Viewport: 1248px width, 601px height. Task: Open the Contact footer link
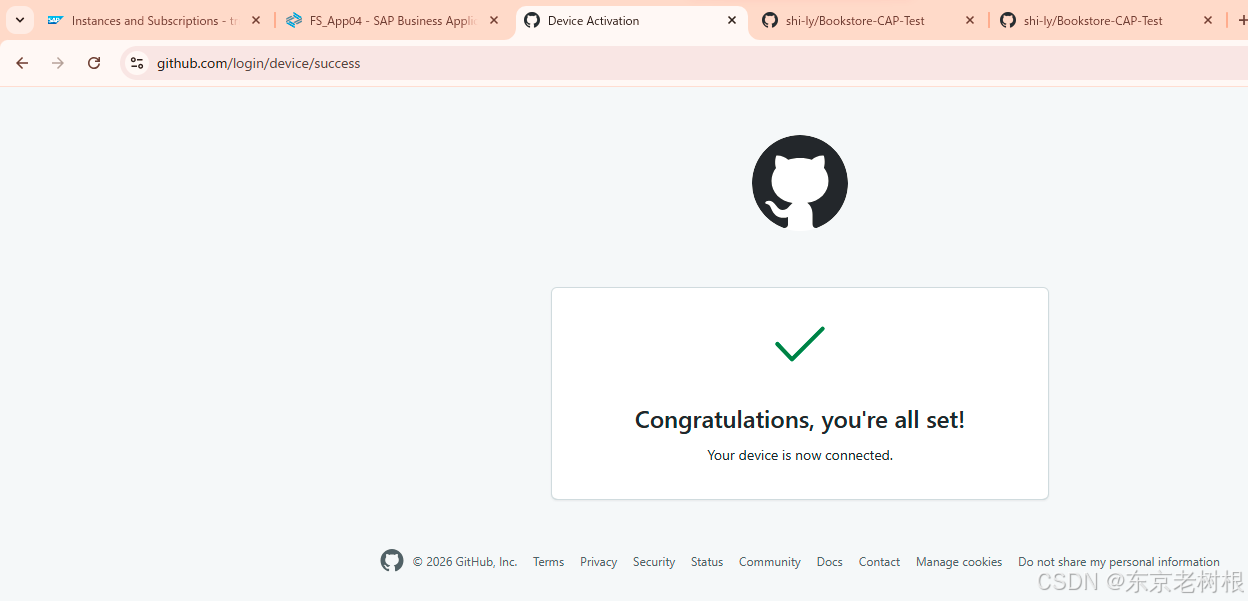[879, 562]
